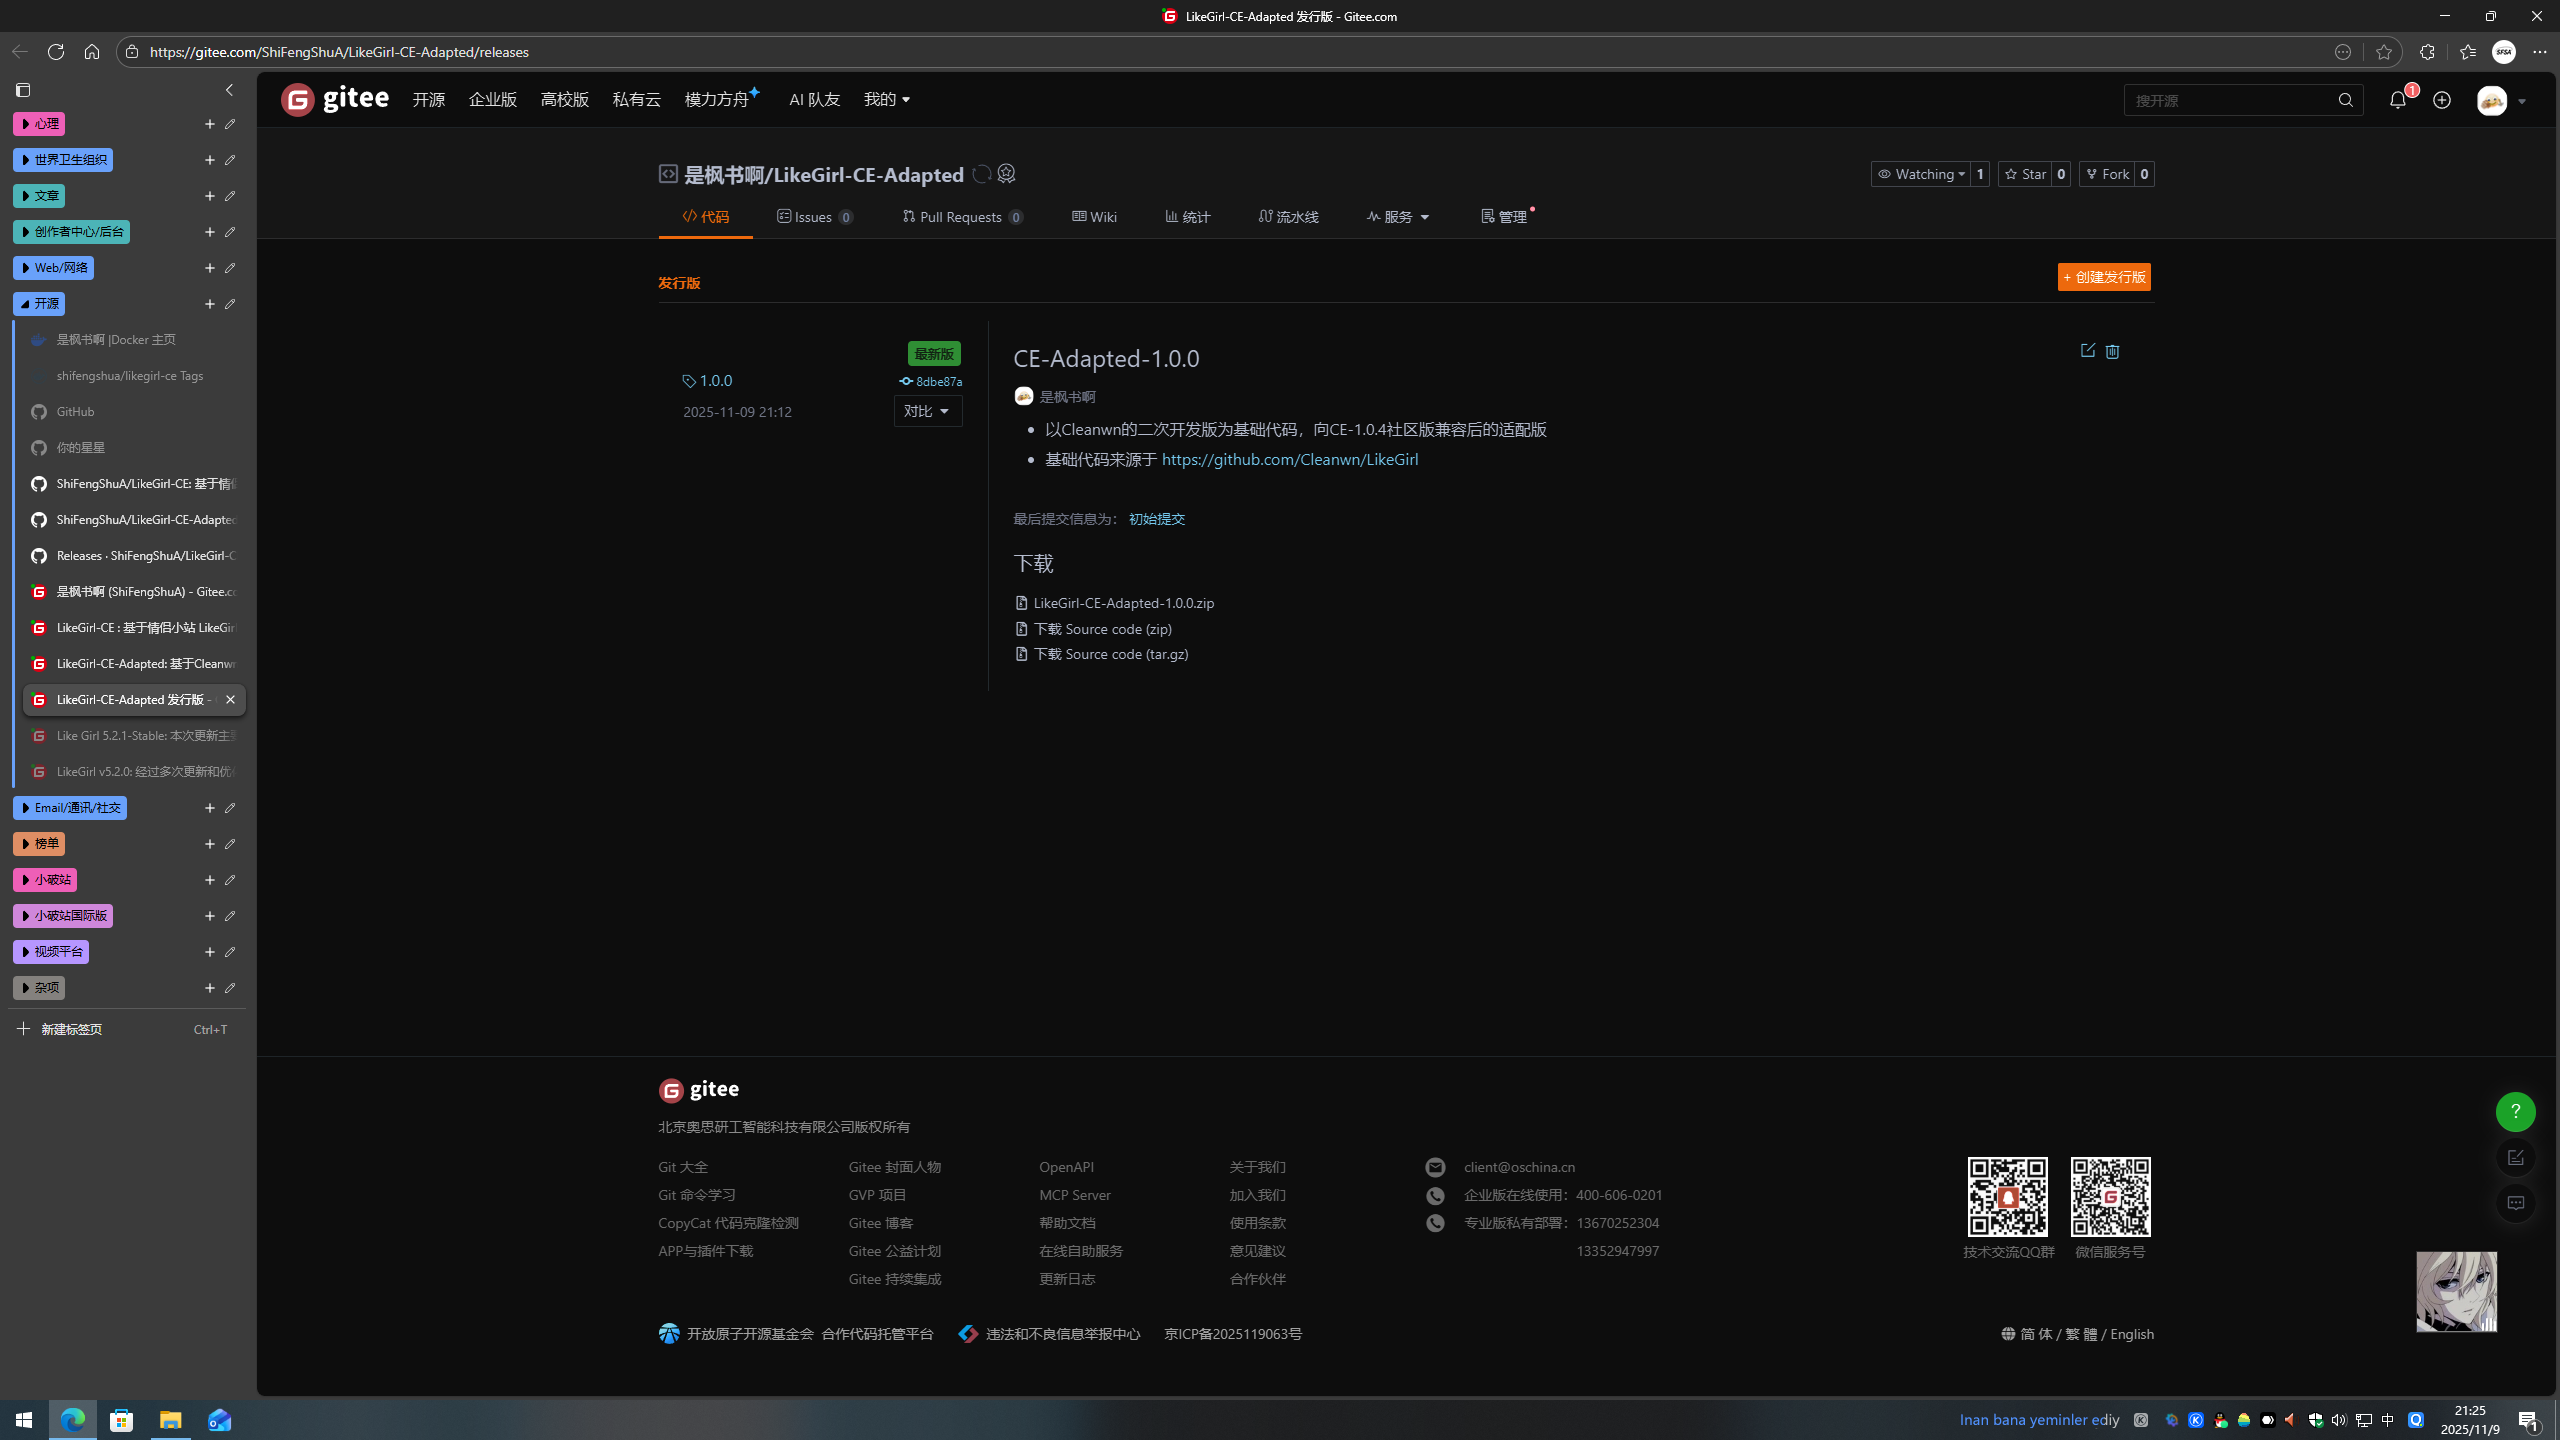Open the Watching dropdown

pyautogui.click(x=1920, y=174)
